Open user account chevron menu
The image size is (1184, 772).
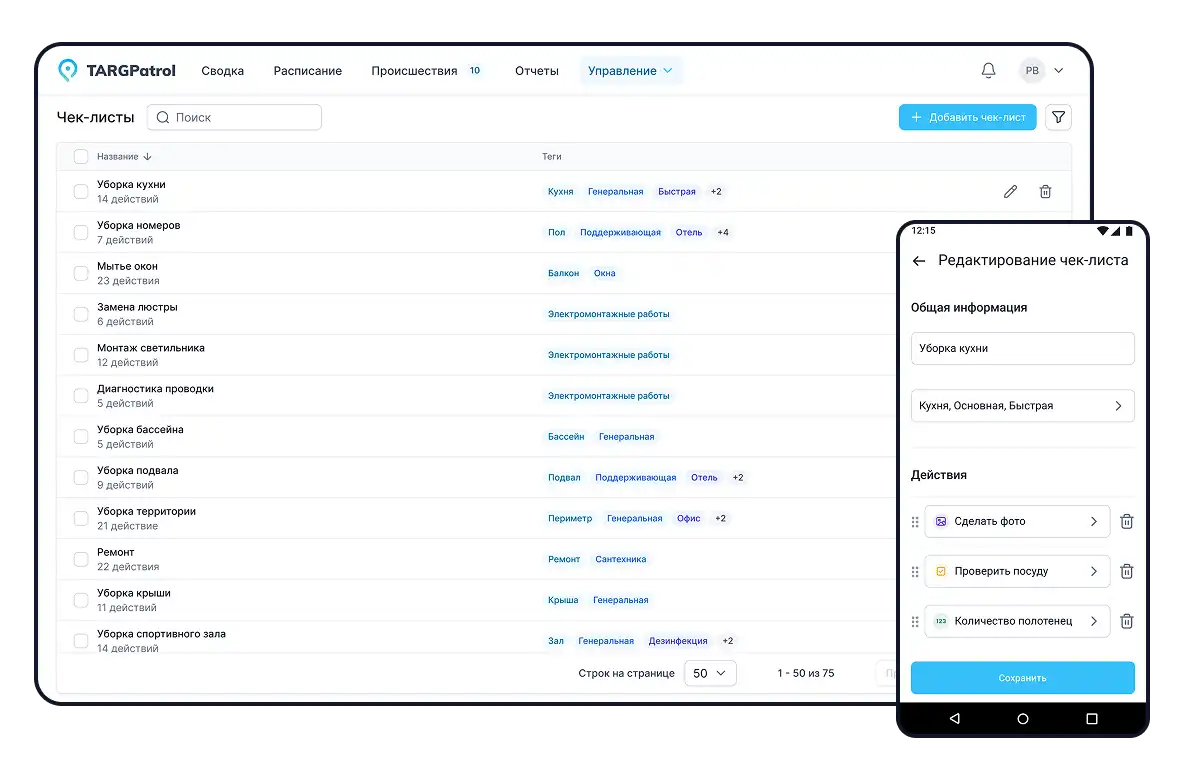click(x=1059, y=70)
